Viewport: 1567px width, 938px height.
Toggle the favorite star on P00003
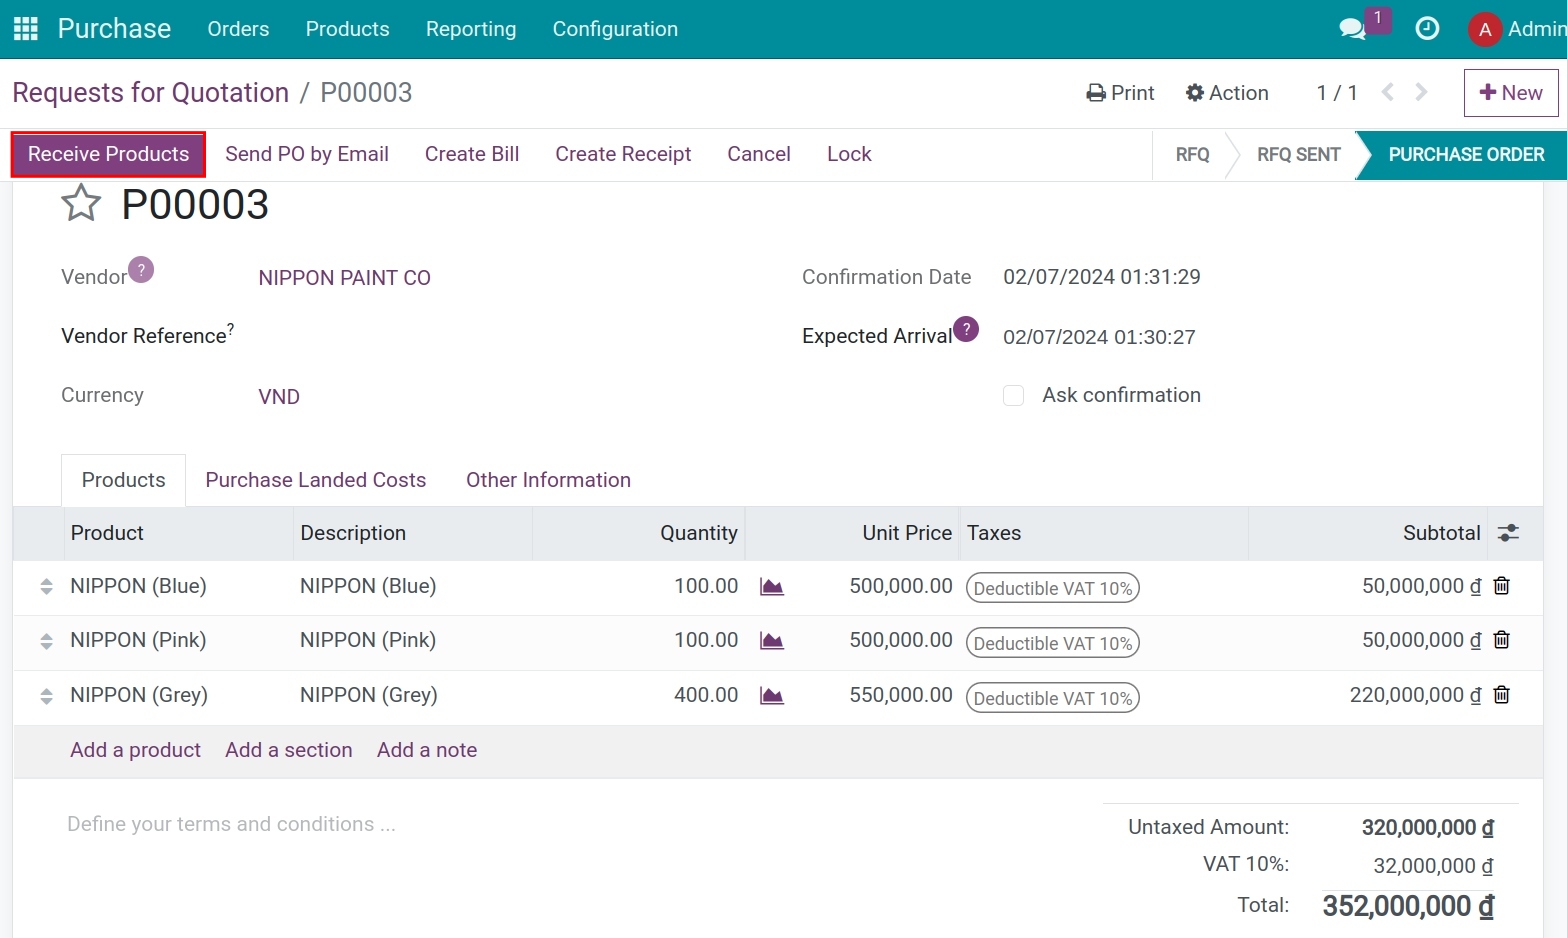(x=80, y=203)
